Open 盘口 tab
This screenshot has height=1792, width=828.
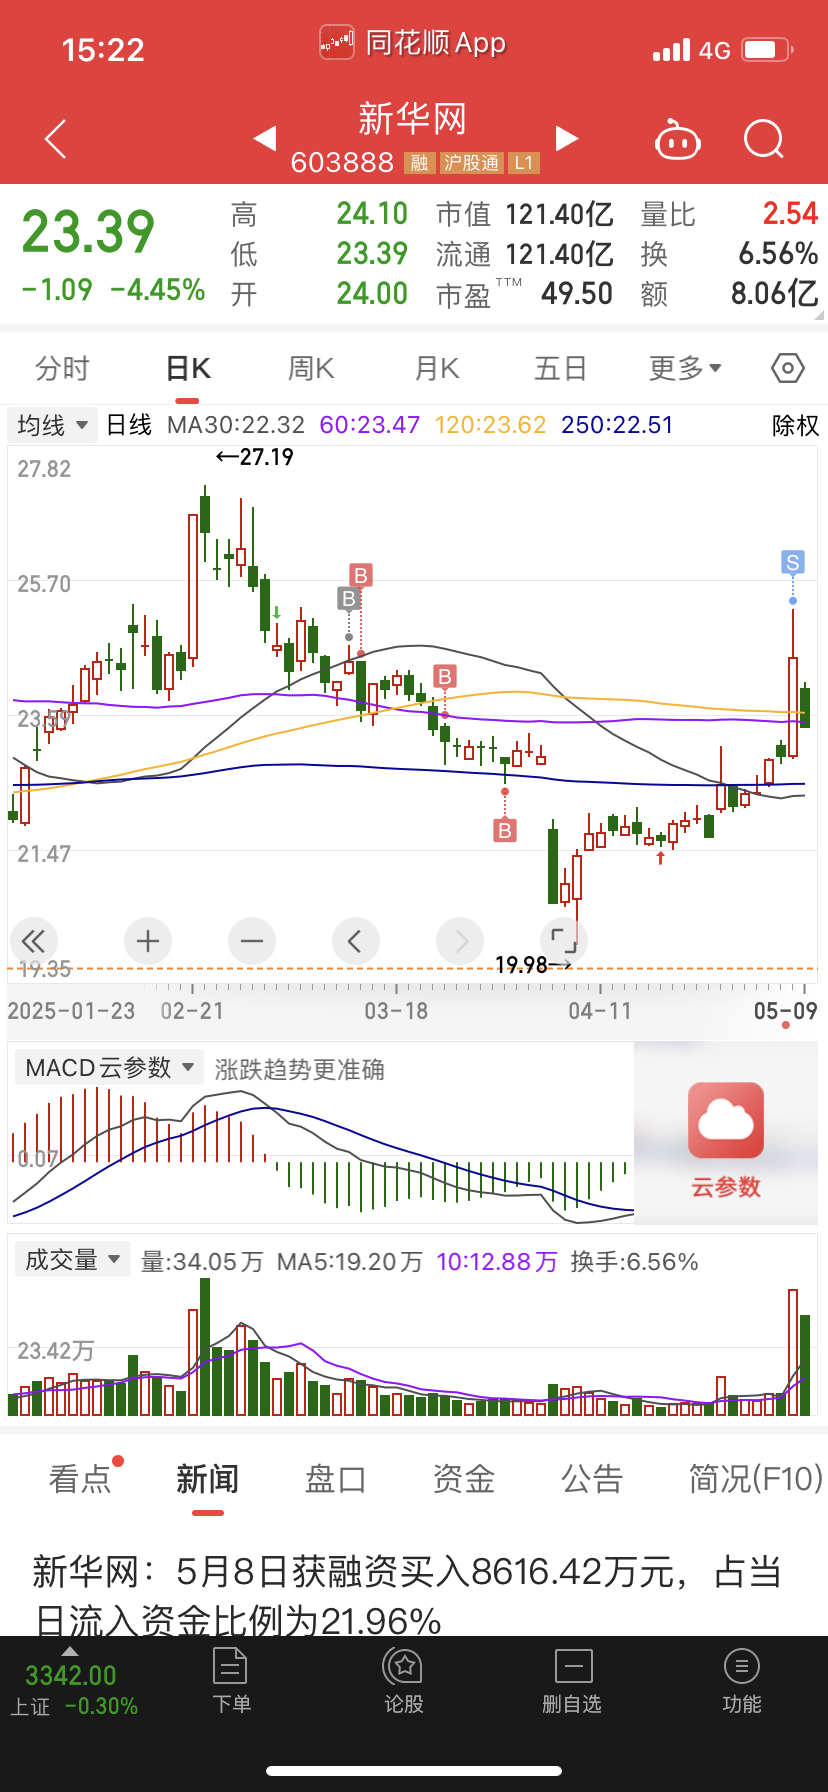[335, 1478]
